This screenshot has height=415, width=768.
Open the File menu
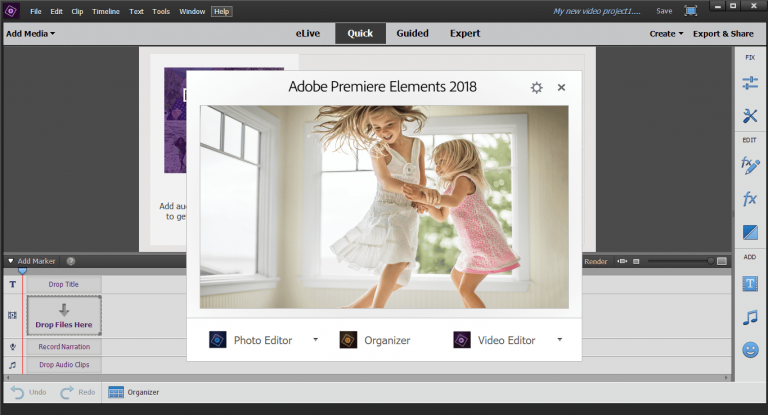click(36, 11)
